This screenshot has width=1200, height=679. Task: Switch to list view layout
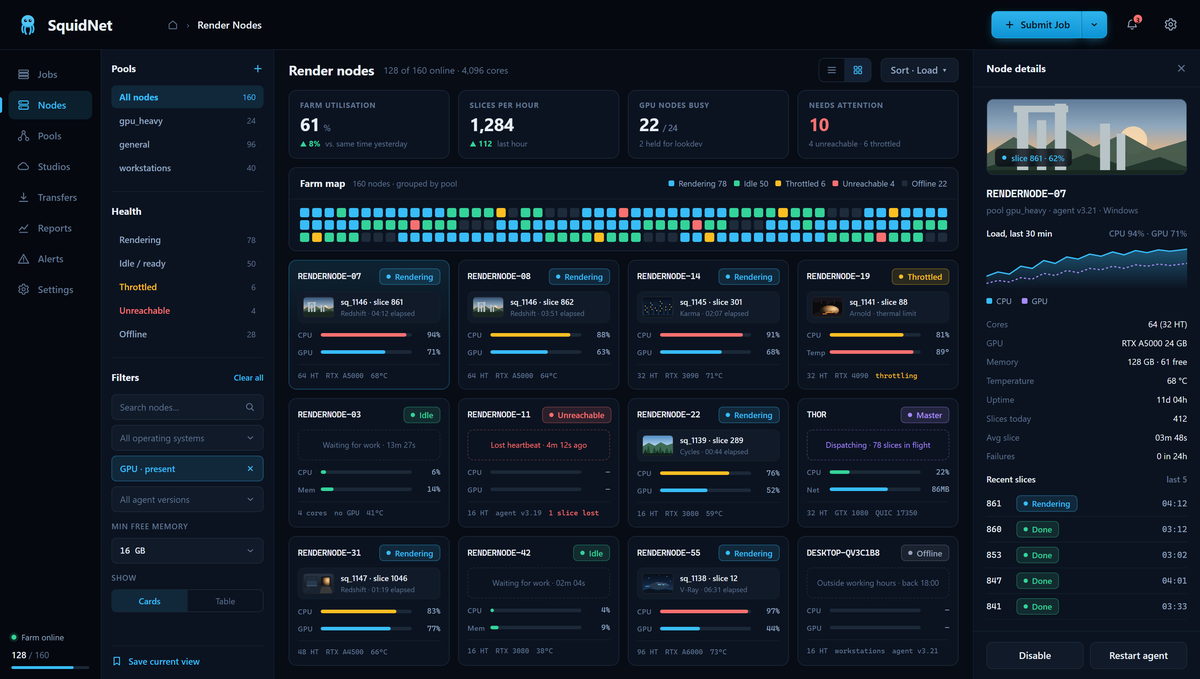tap(832, 70)
